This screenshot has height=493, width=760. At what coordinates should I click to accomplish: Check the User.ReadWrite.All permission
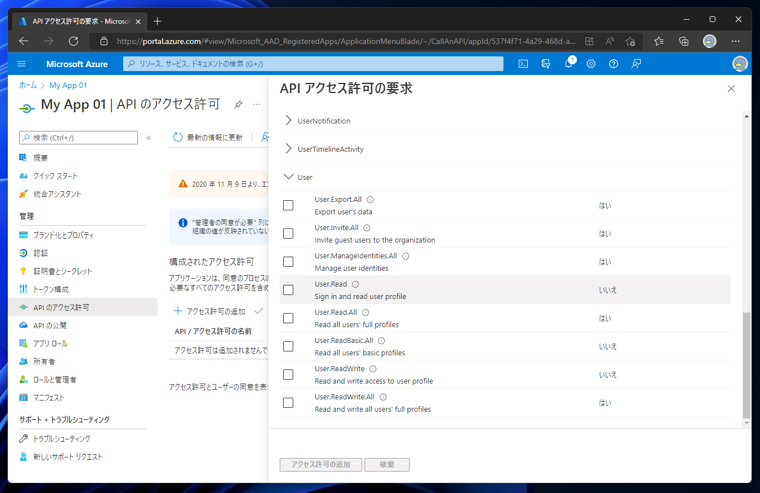tap(288, 403)
